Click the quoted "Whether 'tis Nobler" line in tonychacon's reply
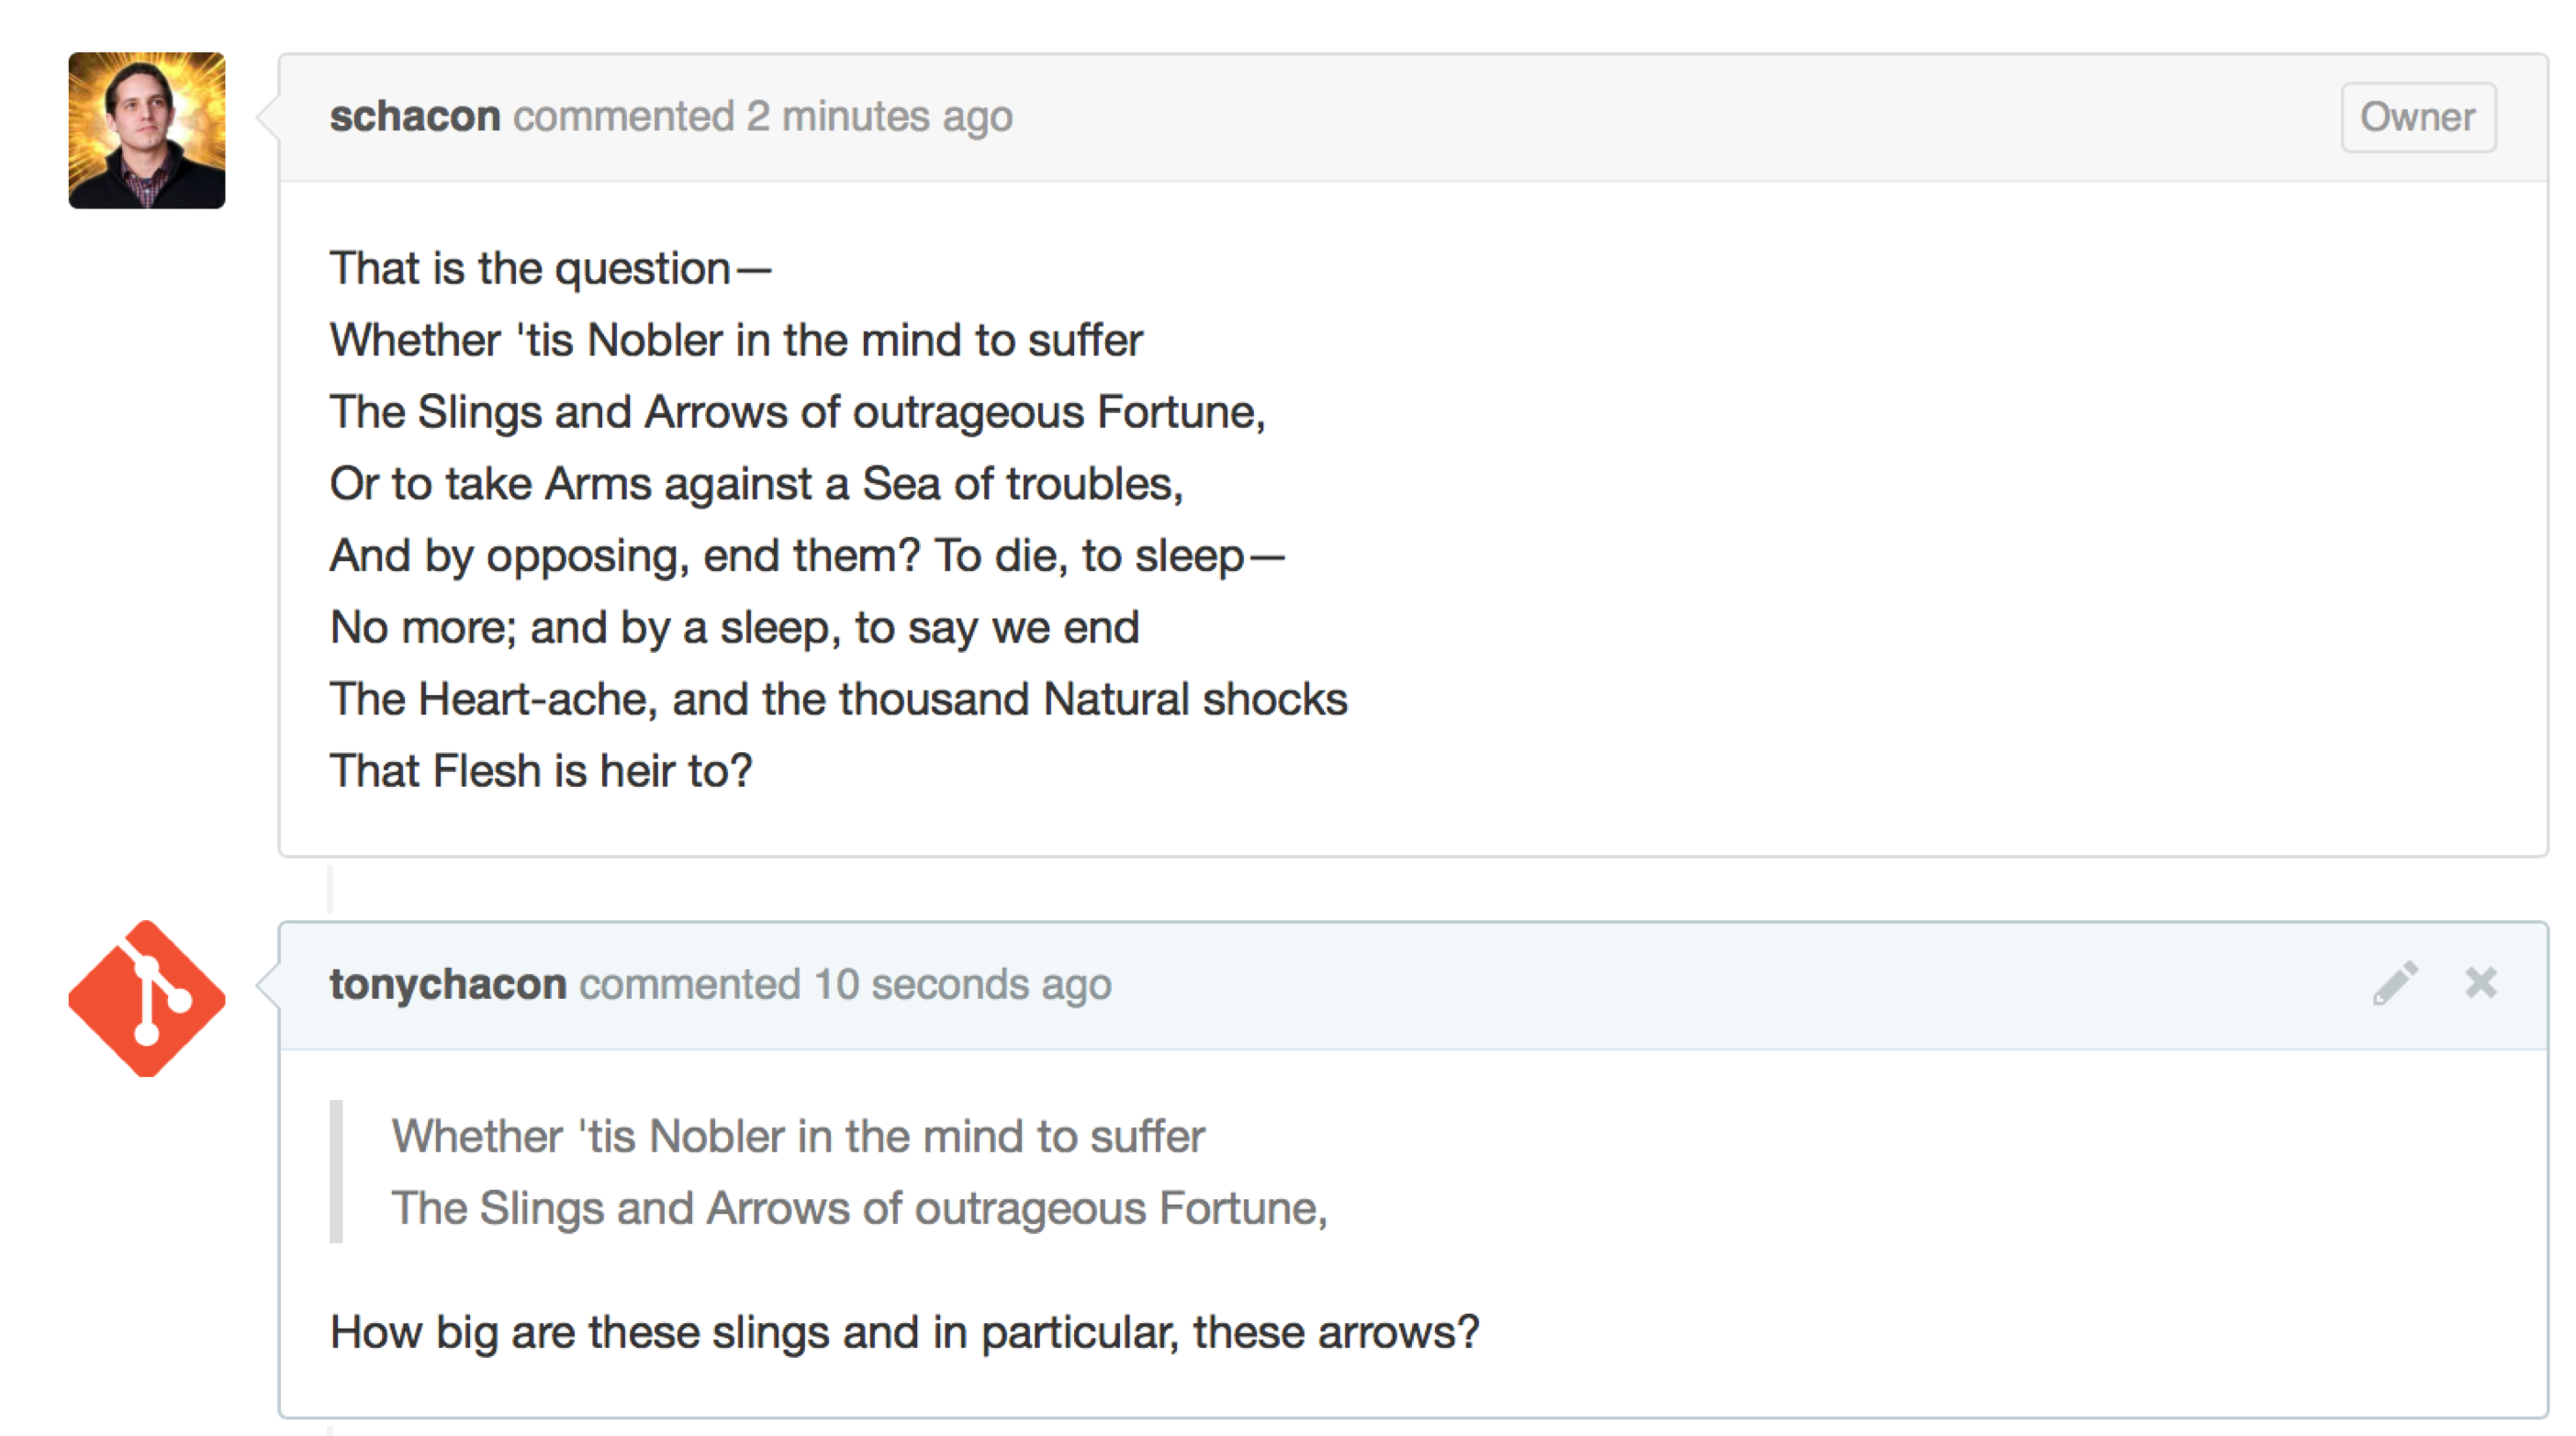Viewport: 2576px width, 1436px height. (798, 1137)
